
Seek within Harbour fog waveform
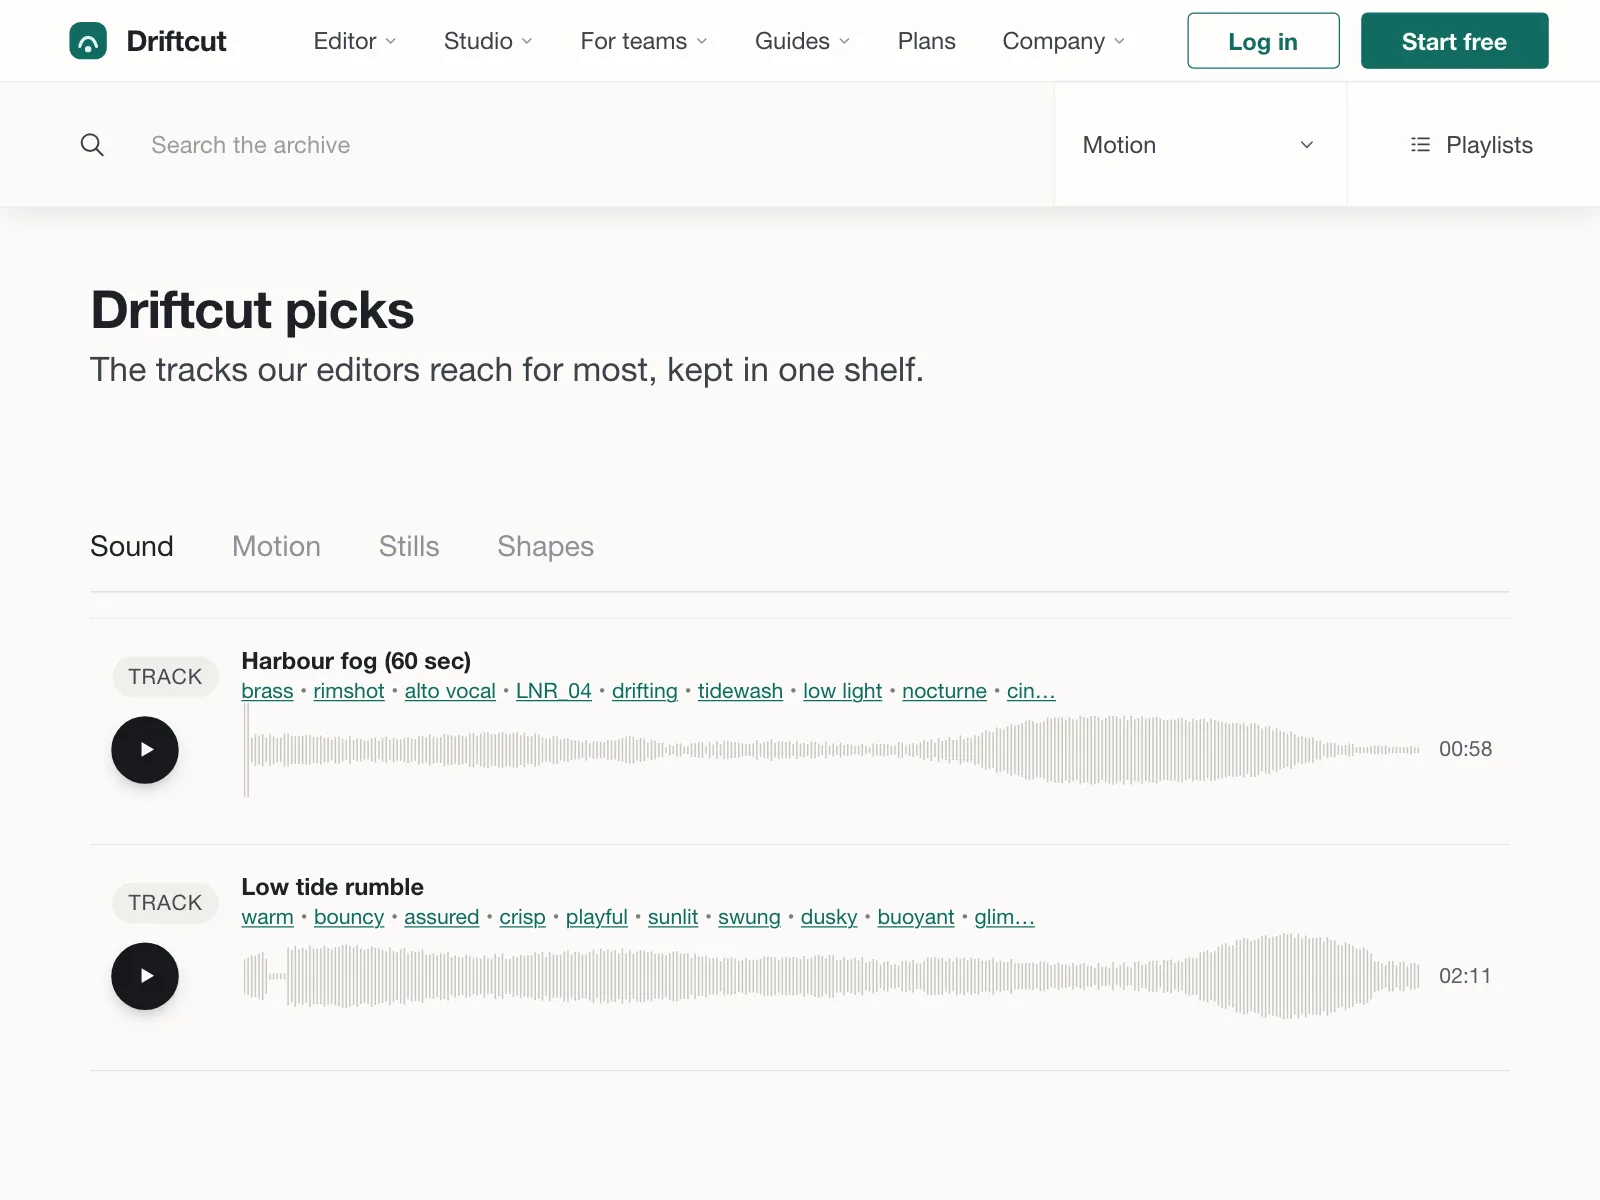(x=831, y=750)
